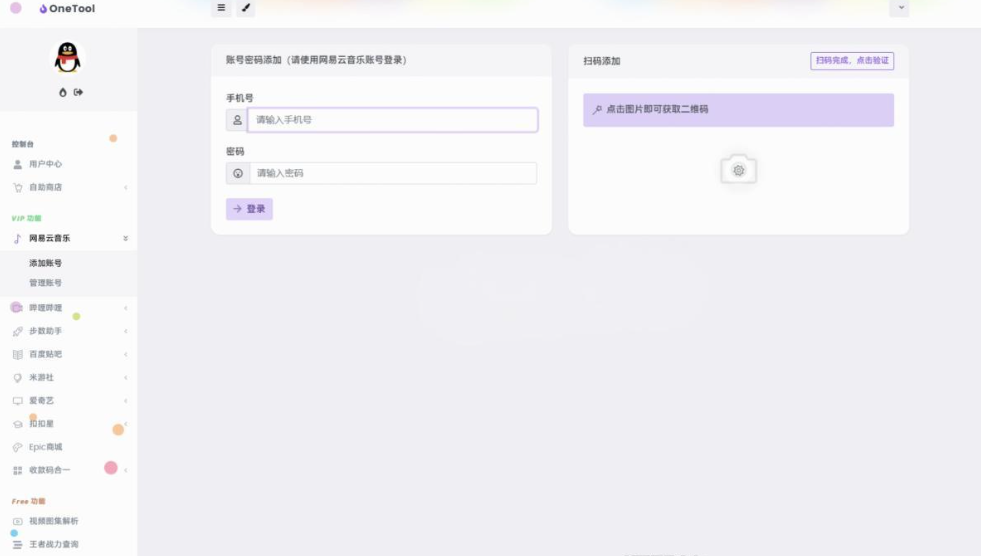This screenshot has height=556, width=981.
Task: Click the QQ penguin avatar
Action: pos(68,58)
